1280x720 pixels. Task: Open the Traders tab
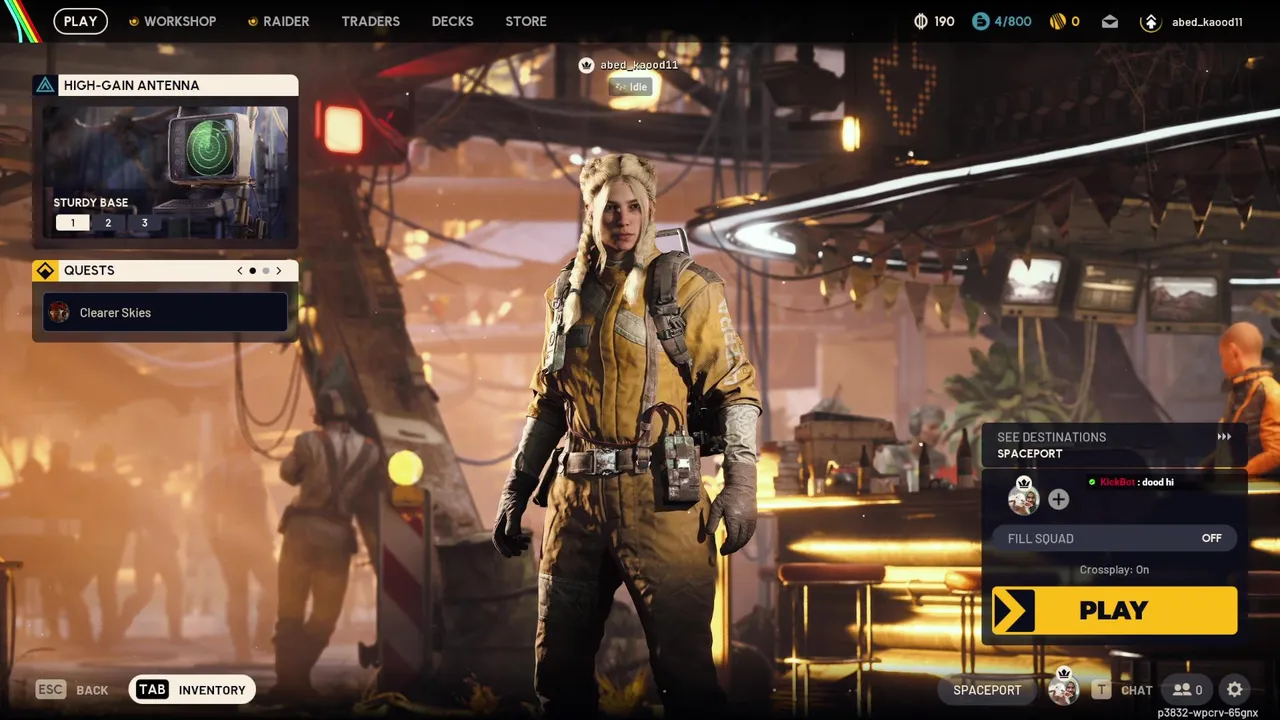pos(371,21)
